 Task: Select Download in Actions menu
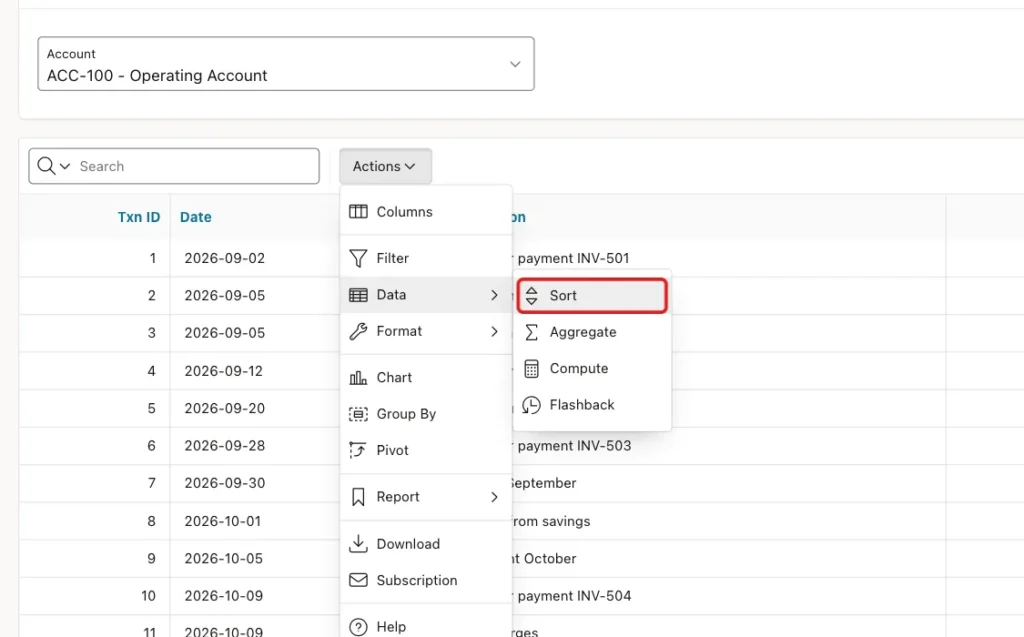(x=426, y=544)
